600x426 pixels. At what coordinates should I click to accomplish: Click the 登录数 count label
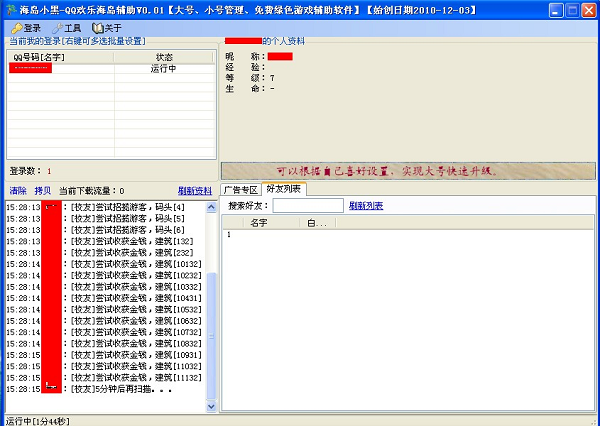pyautogui.click(x=30, y=171)
